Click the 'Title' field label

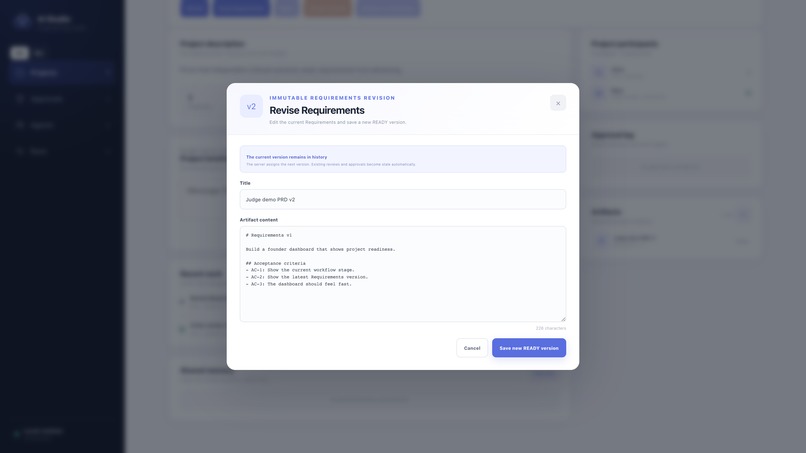(245, 183)
